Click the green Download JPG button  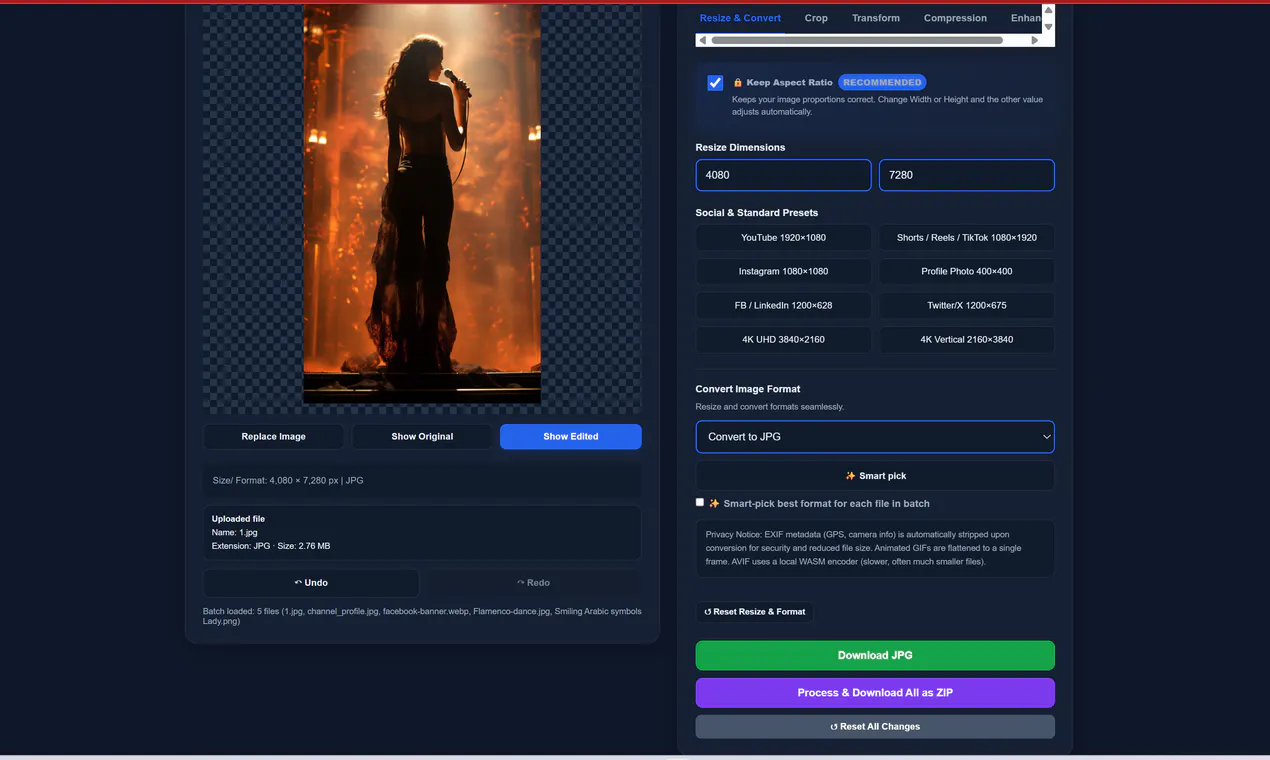(875, 656)
